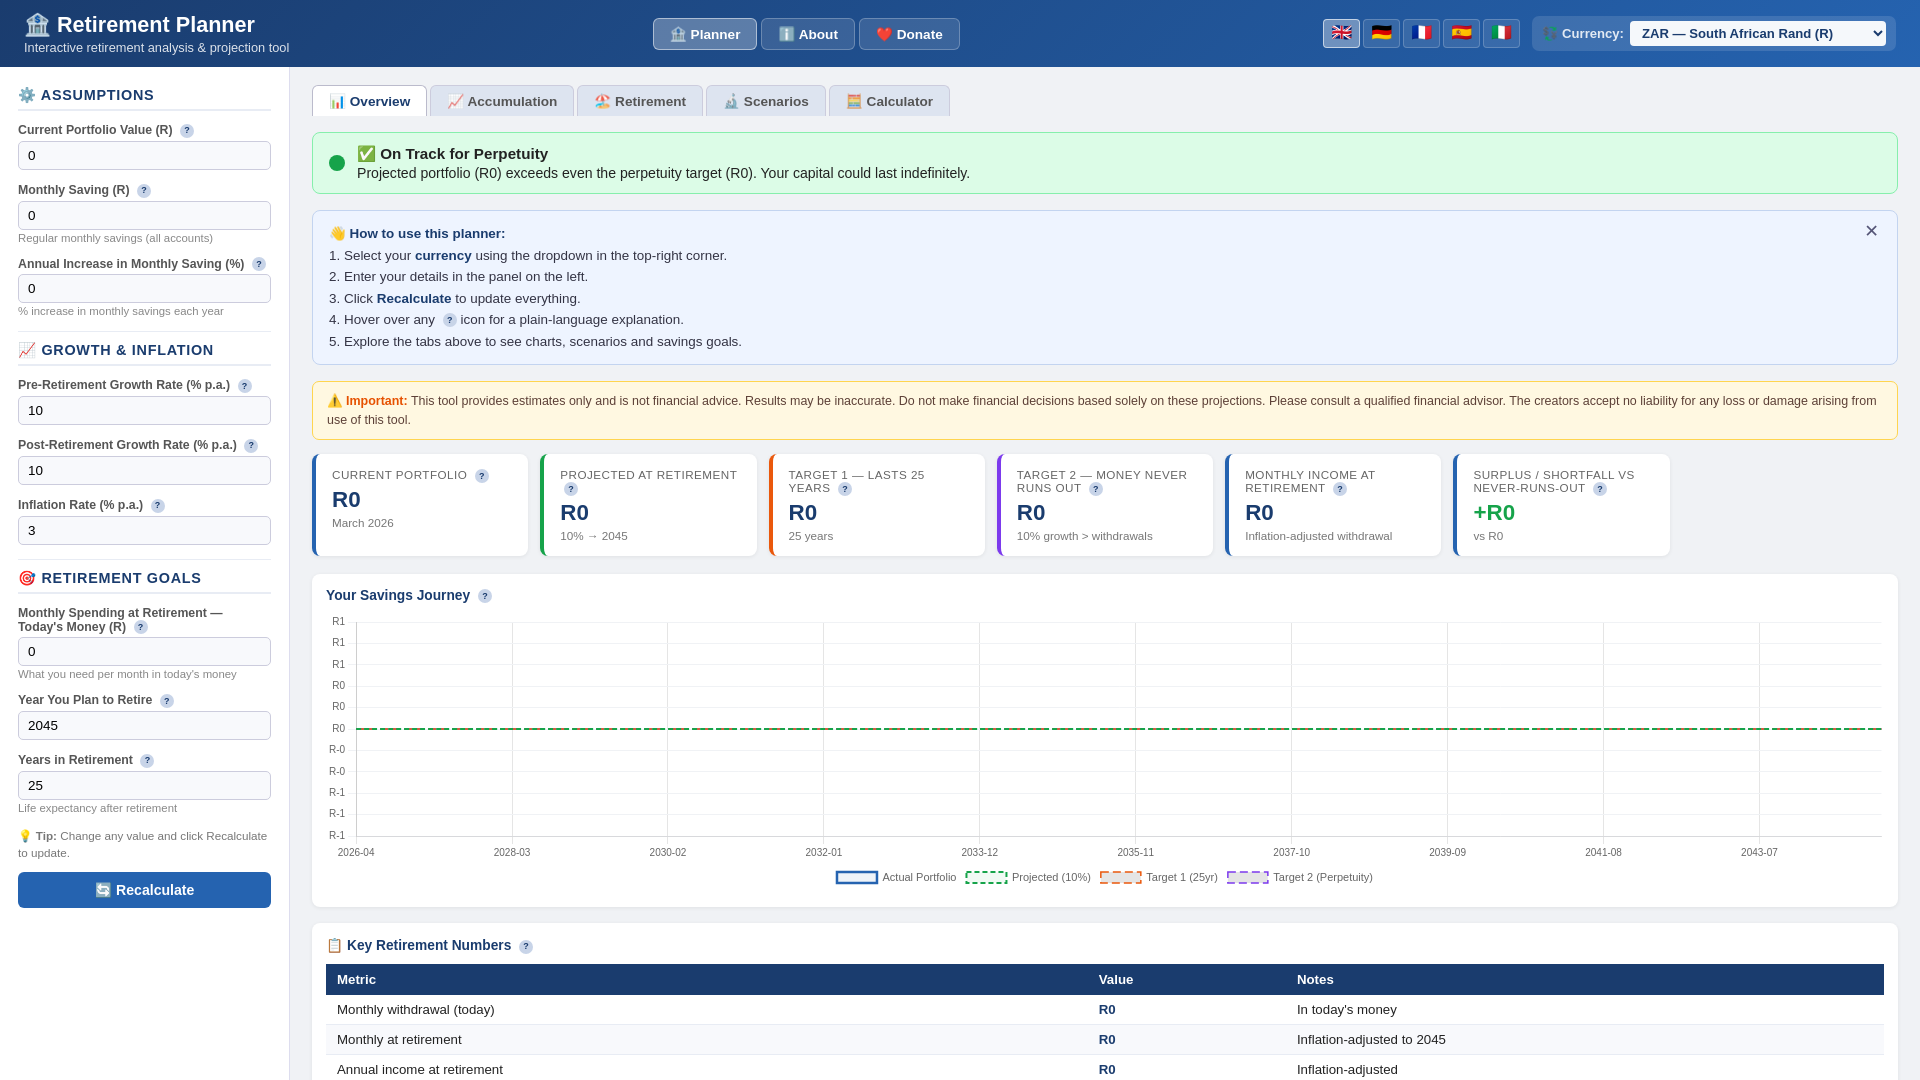Click help icon on Surplus / Shortfall card

click(1600, 489)
